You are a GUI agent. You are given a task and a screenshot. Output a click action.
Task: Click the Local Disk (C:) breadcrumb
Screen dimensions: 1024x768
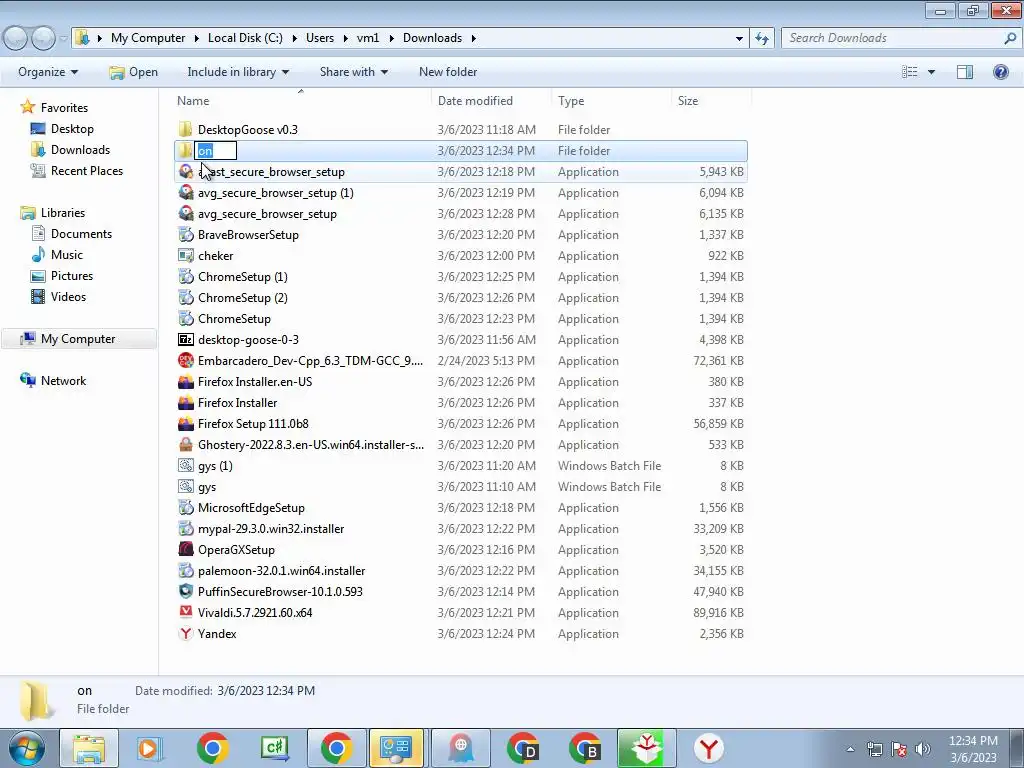pos(245,38)
